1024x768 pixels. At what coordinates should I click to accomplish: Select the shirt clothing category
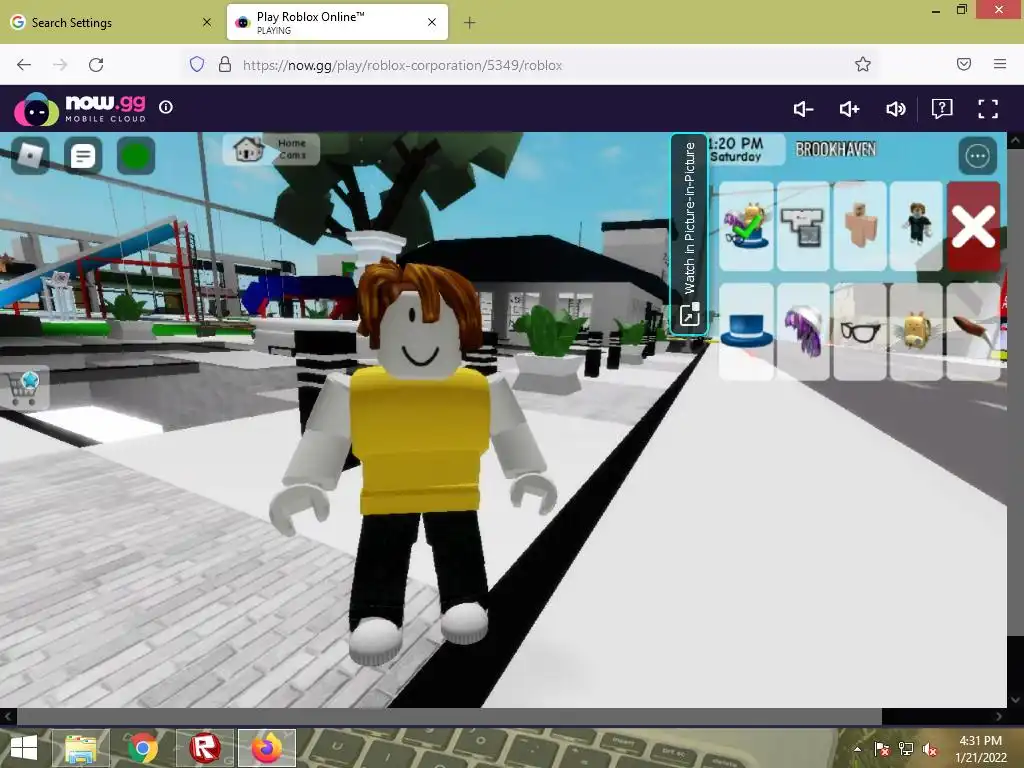tap(803, 226)
